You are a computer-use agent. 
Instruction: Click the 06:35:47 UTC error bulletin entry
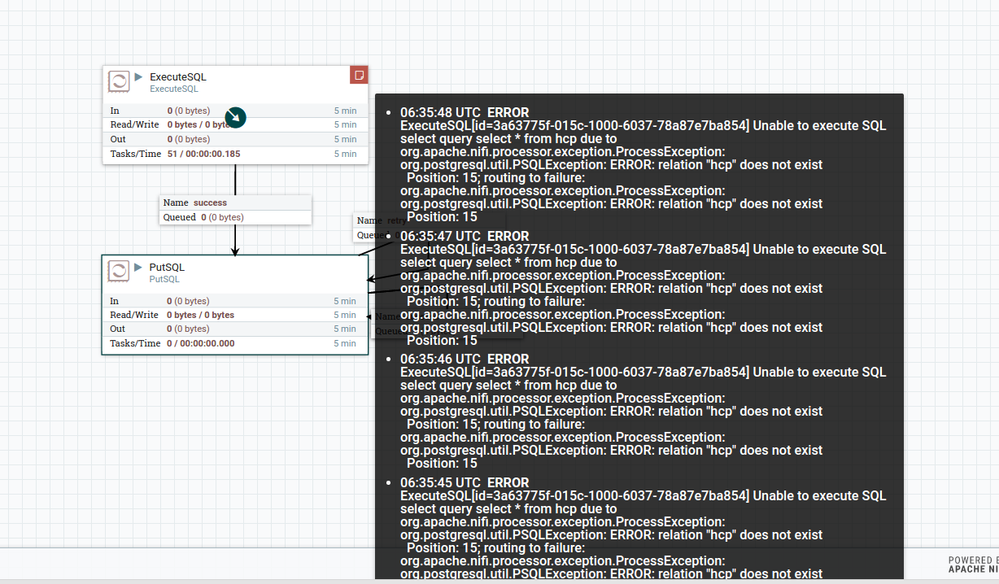click(640, 288)
